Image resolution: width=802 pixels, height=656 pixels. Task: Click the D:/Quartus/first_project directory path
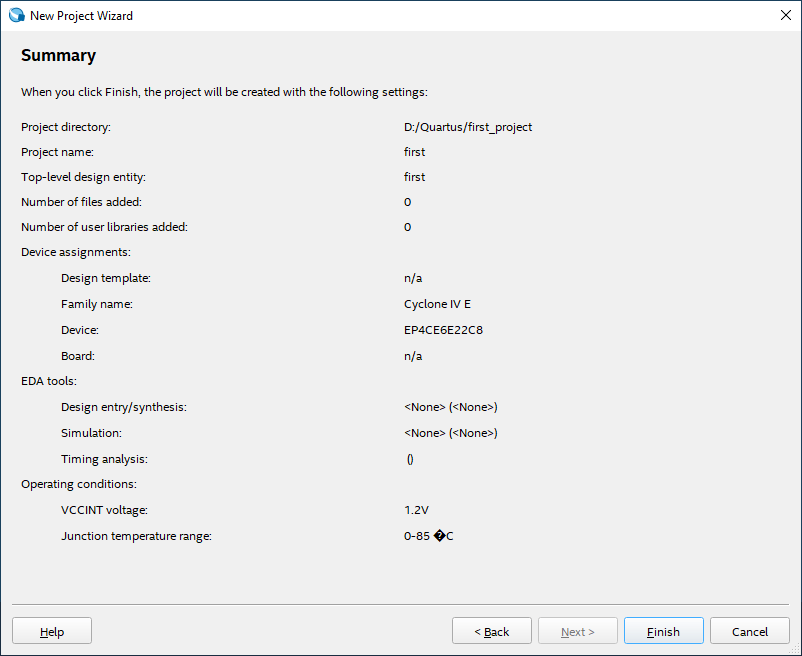[x=467, y=127]
